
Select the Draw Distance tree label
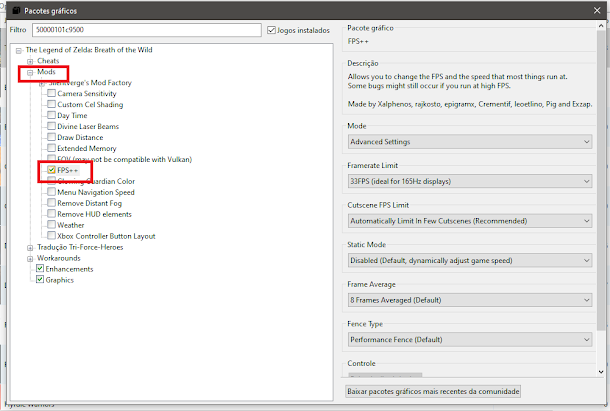pos(80,137)
